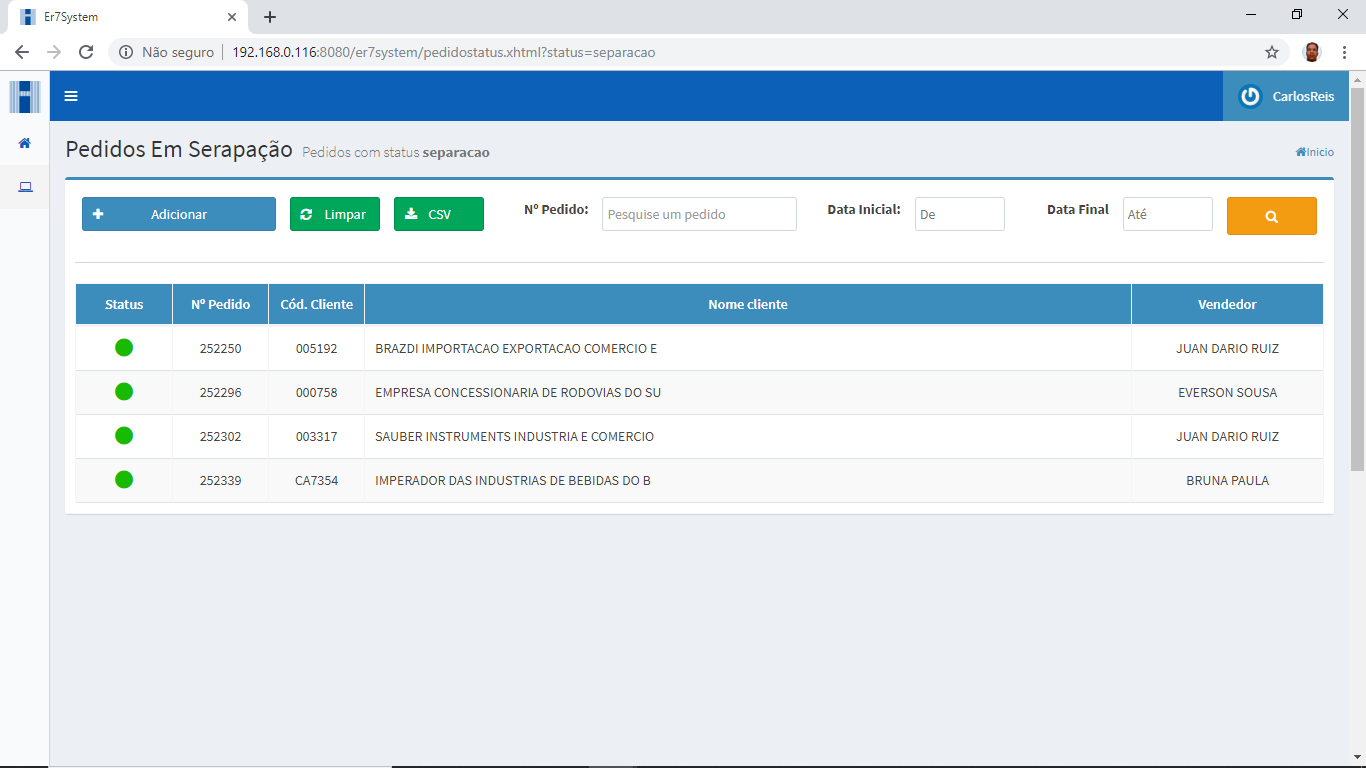1366x768 pixels.
Task: Go back with the browser back arrow
Action: click(22, 52)
